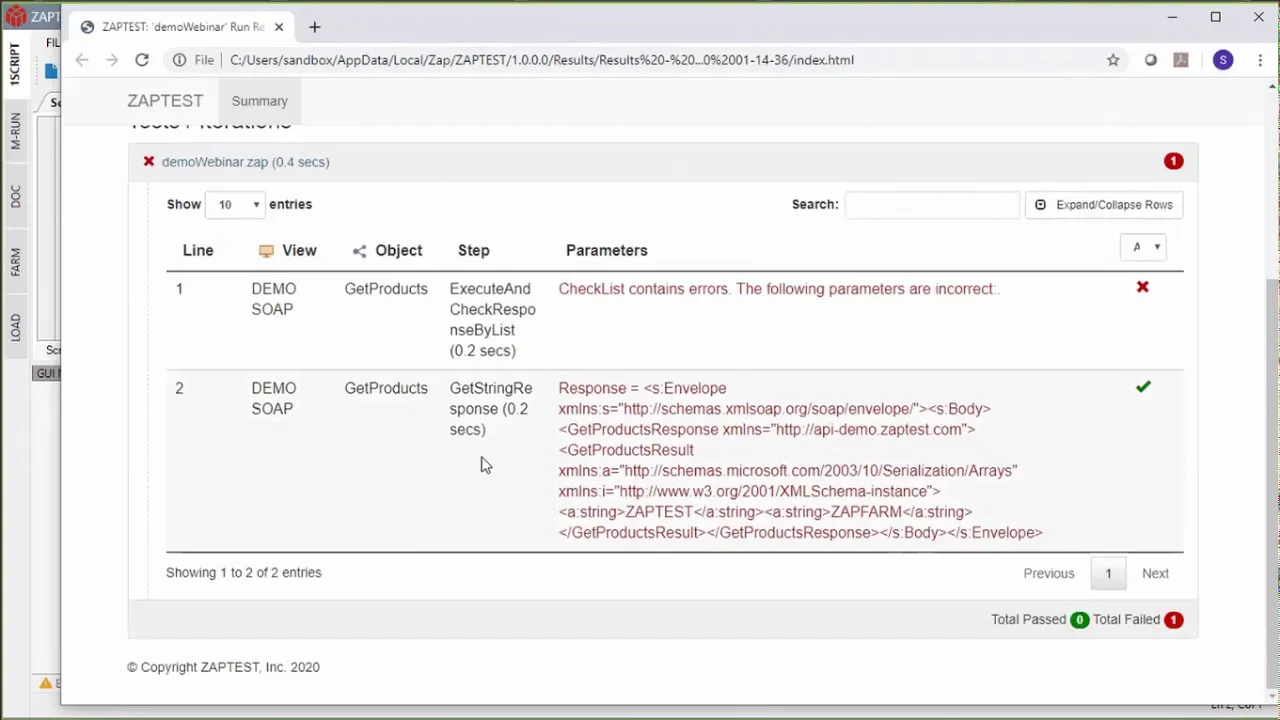The width and height of the screenshot is (1280, 720).
Task: Open the round grey extension icon
Action: click(1151, 60)
